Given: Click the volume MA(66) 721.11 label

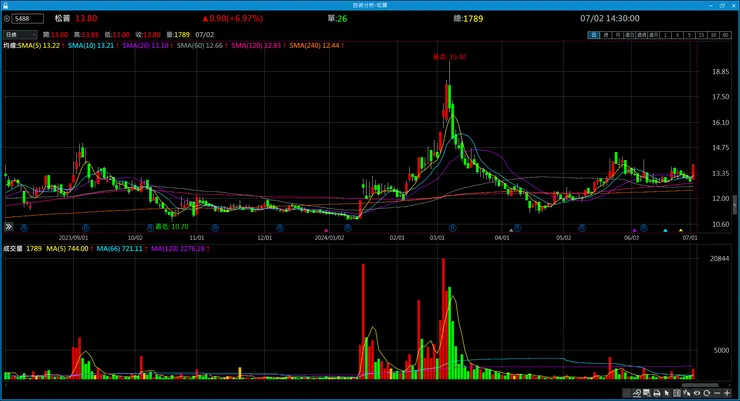Looking at the screenshot, I should (120, 249).
